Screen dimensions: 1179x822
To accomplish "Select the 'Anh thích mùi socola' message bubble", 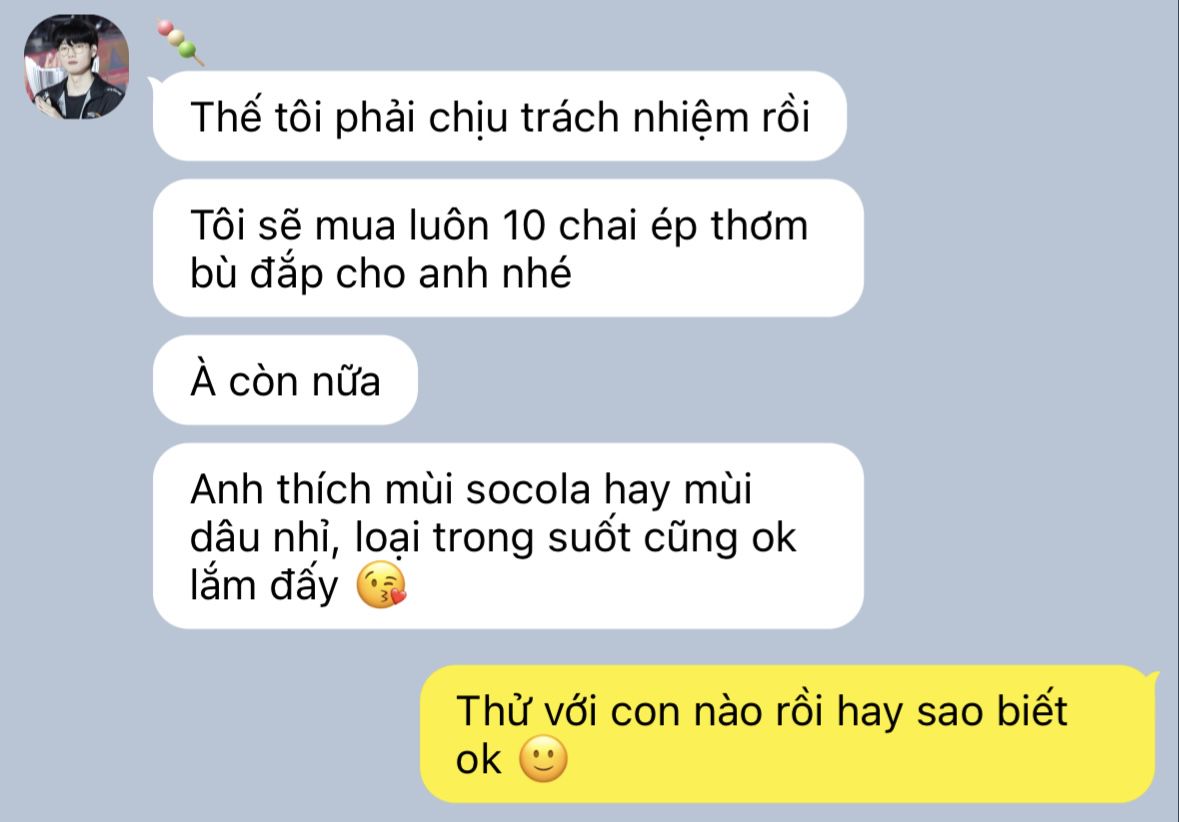I will (508, 536).
